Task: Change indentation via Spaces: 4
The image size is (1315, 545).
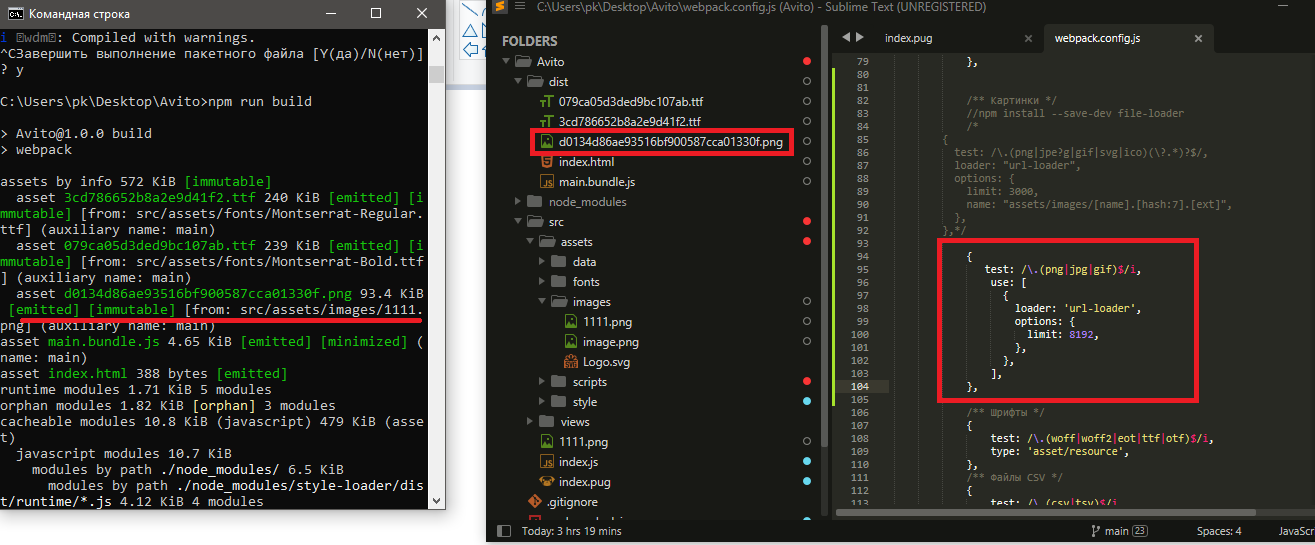Action: tap(1219, 531)
